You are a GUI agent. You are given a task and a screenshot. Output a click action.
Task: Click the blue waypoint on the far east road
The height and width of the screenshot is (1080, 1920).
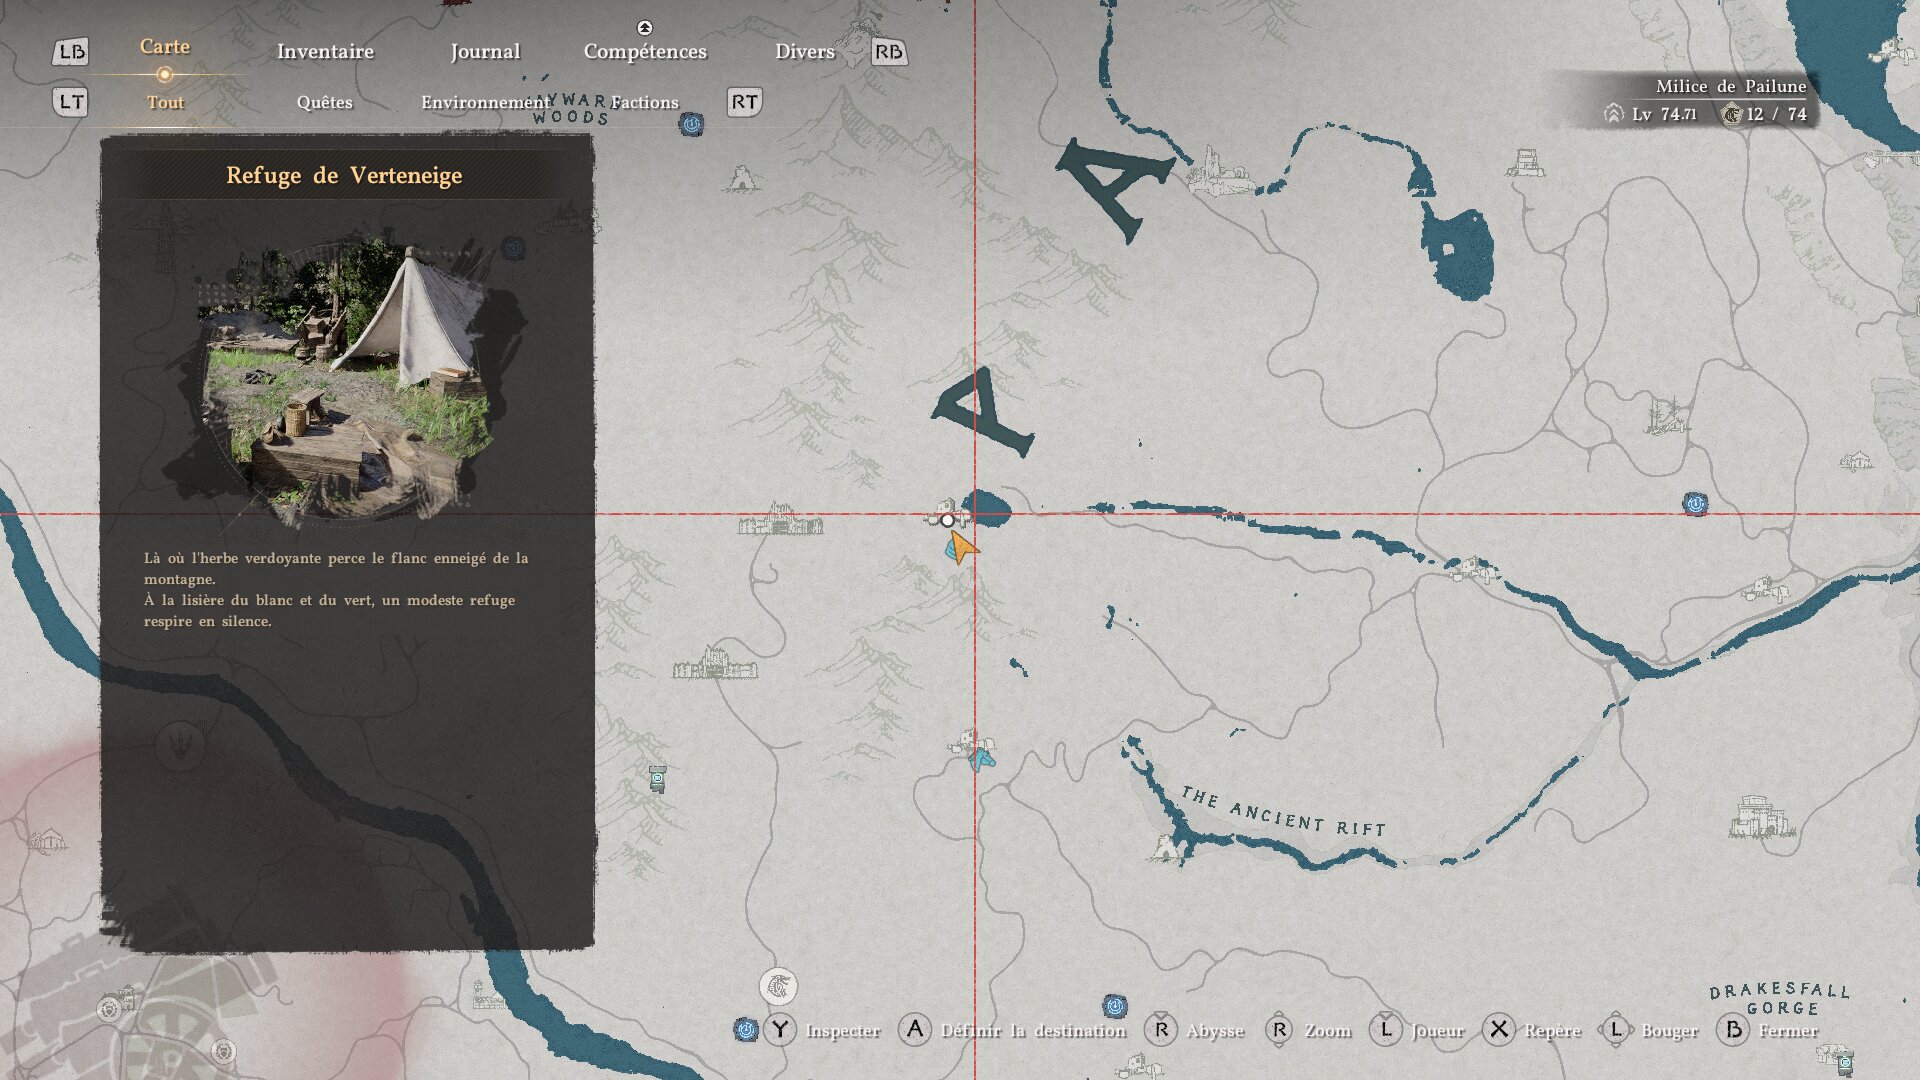pyautogui.click(x=1695, y=504)
